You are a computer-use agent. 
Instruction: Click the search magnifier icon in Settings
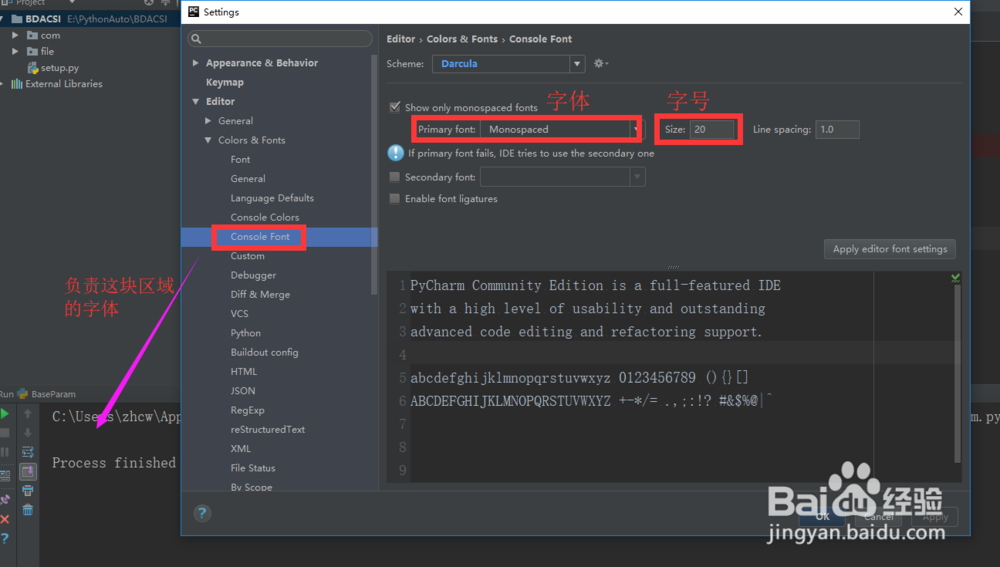click(x=196, y=39)
